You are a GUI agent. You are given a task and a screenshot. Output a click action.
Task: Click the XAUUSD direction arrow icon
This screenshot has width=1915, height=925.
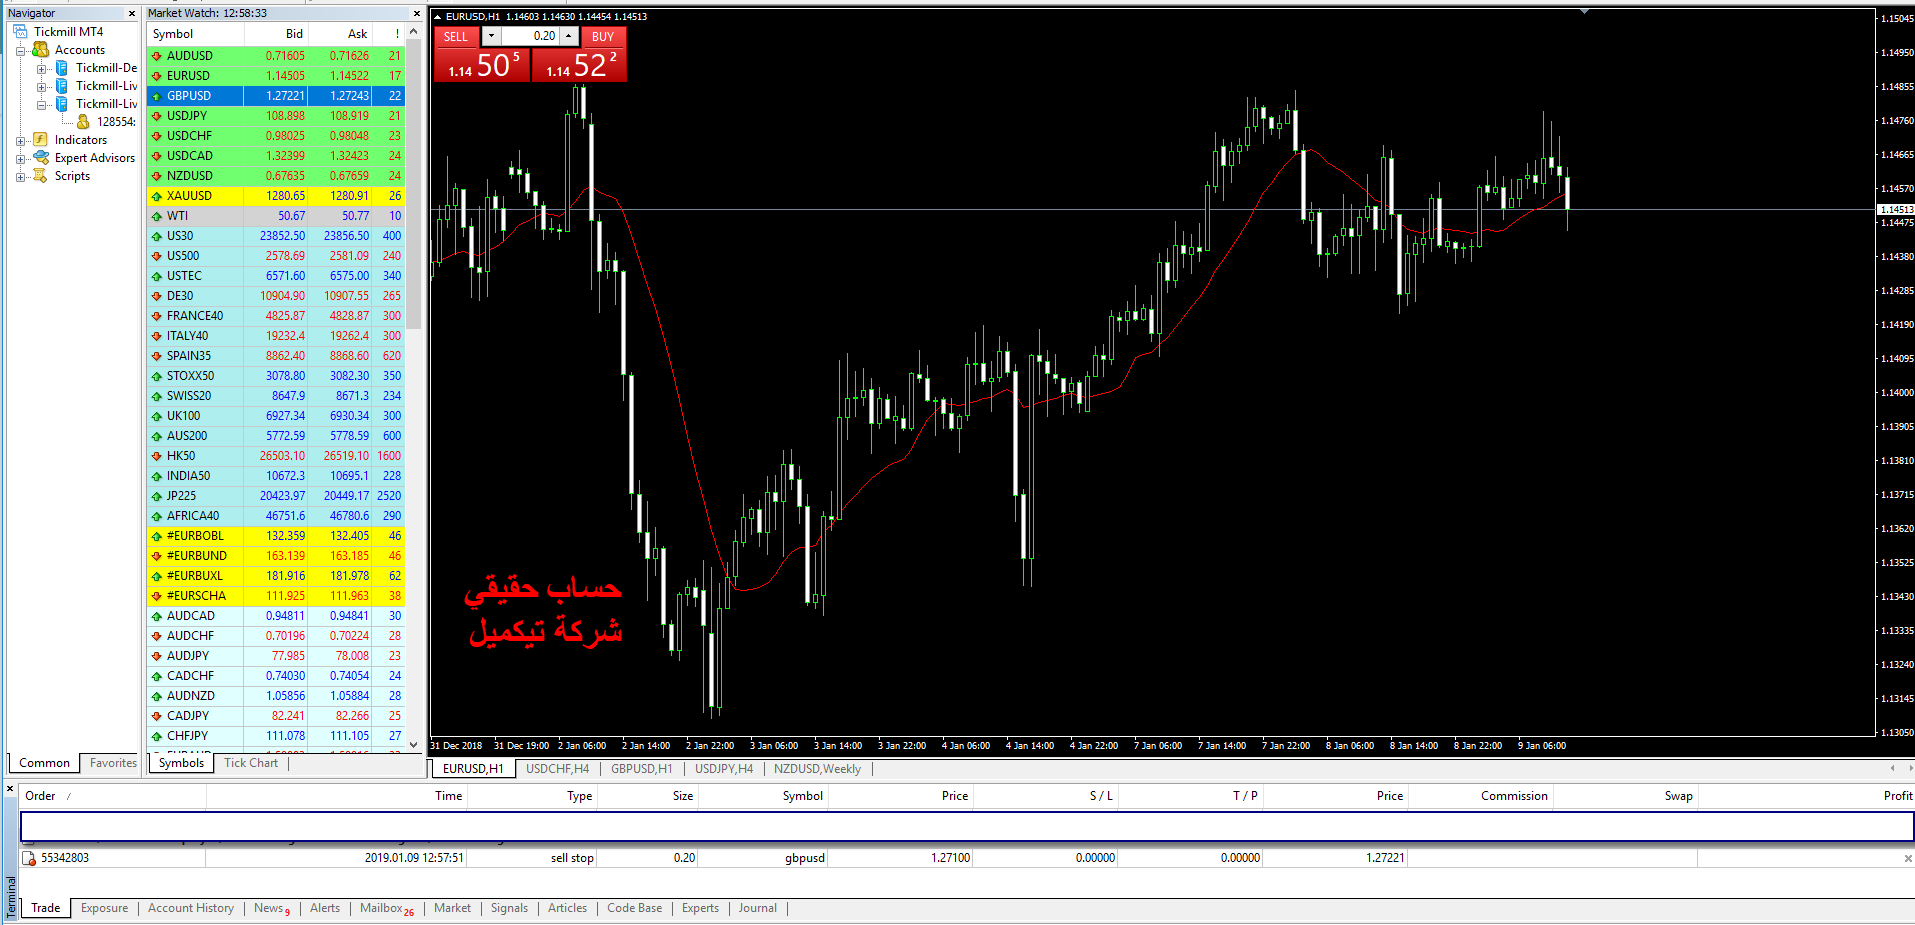point(156,196)
